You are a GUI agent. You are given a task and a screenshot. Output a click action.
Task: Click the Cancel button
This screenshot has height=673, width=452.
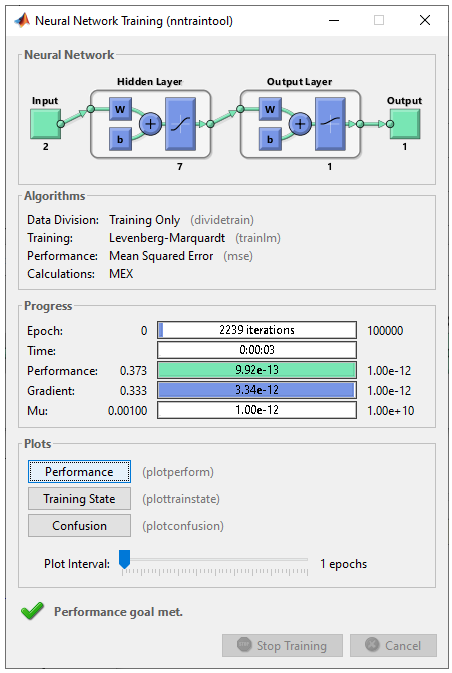point(393,646)
